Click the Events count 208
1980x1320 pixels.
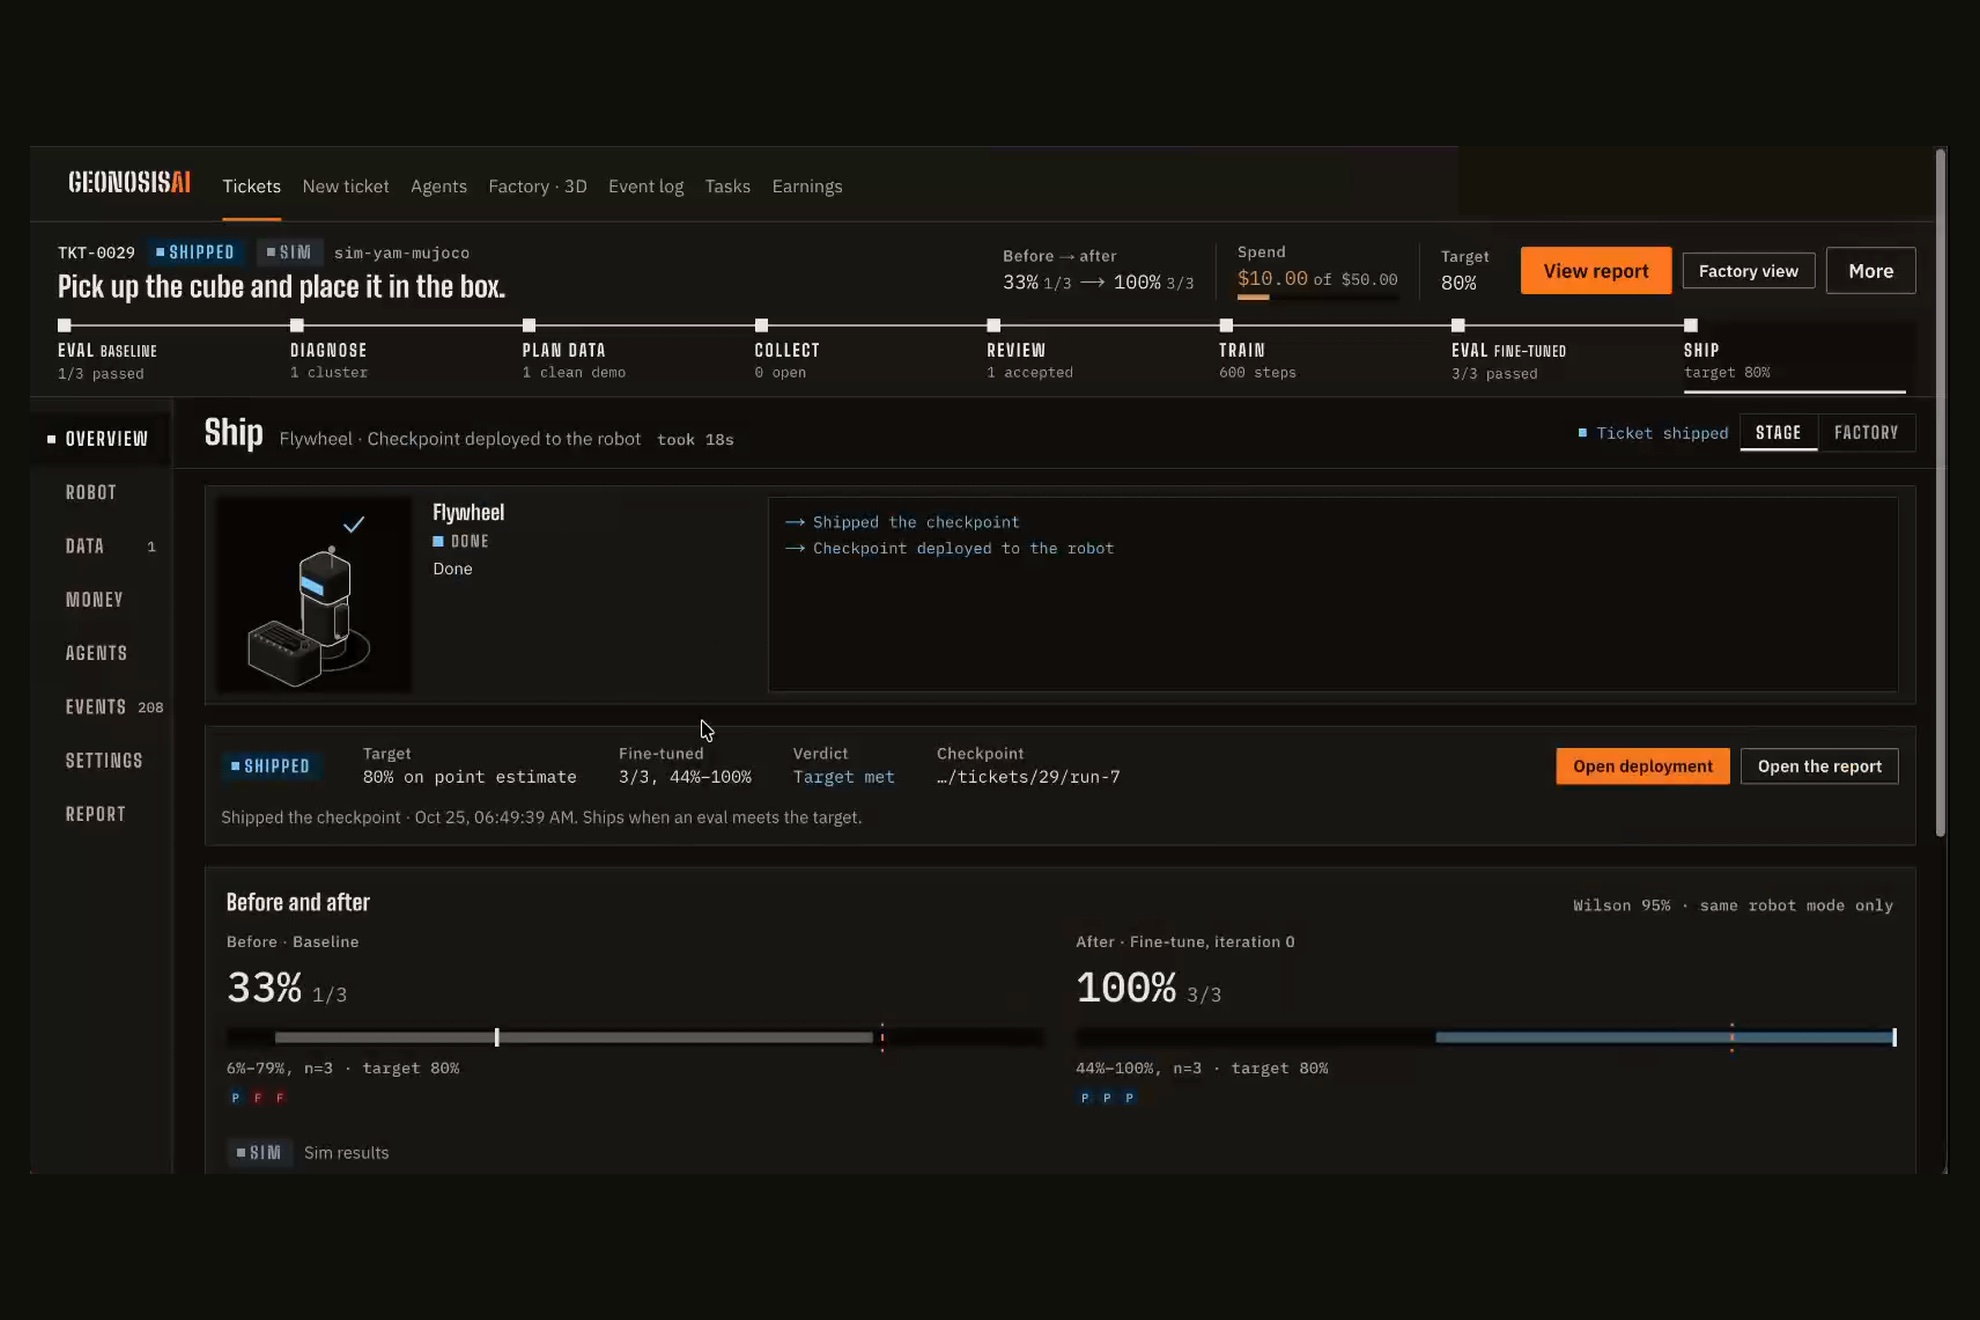(x=150, y=708)
